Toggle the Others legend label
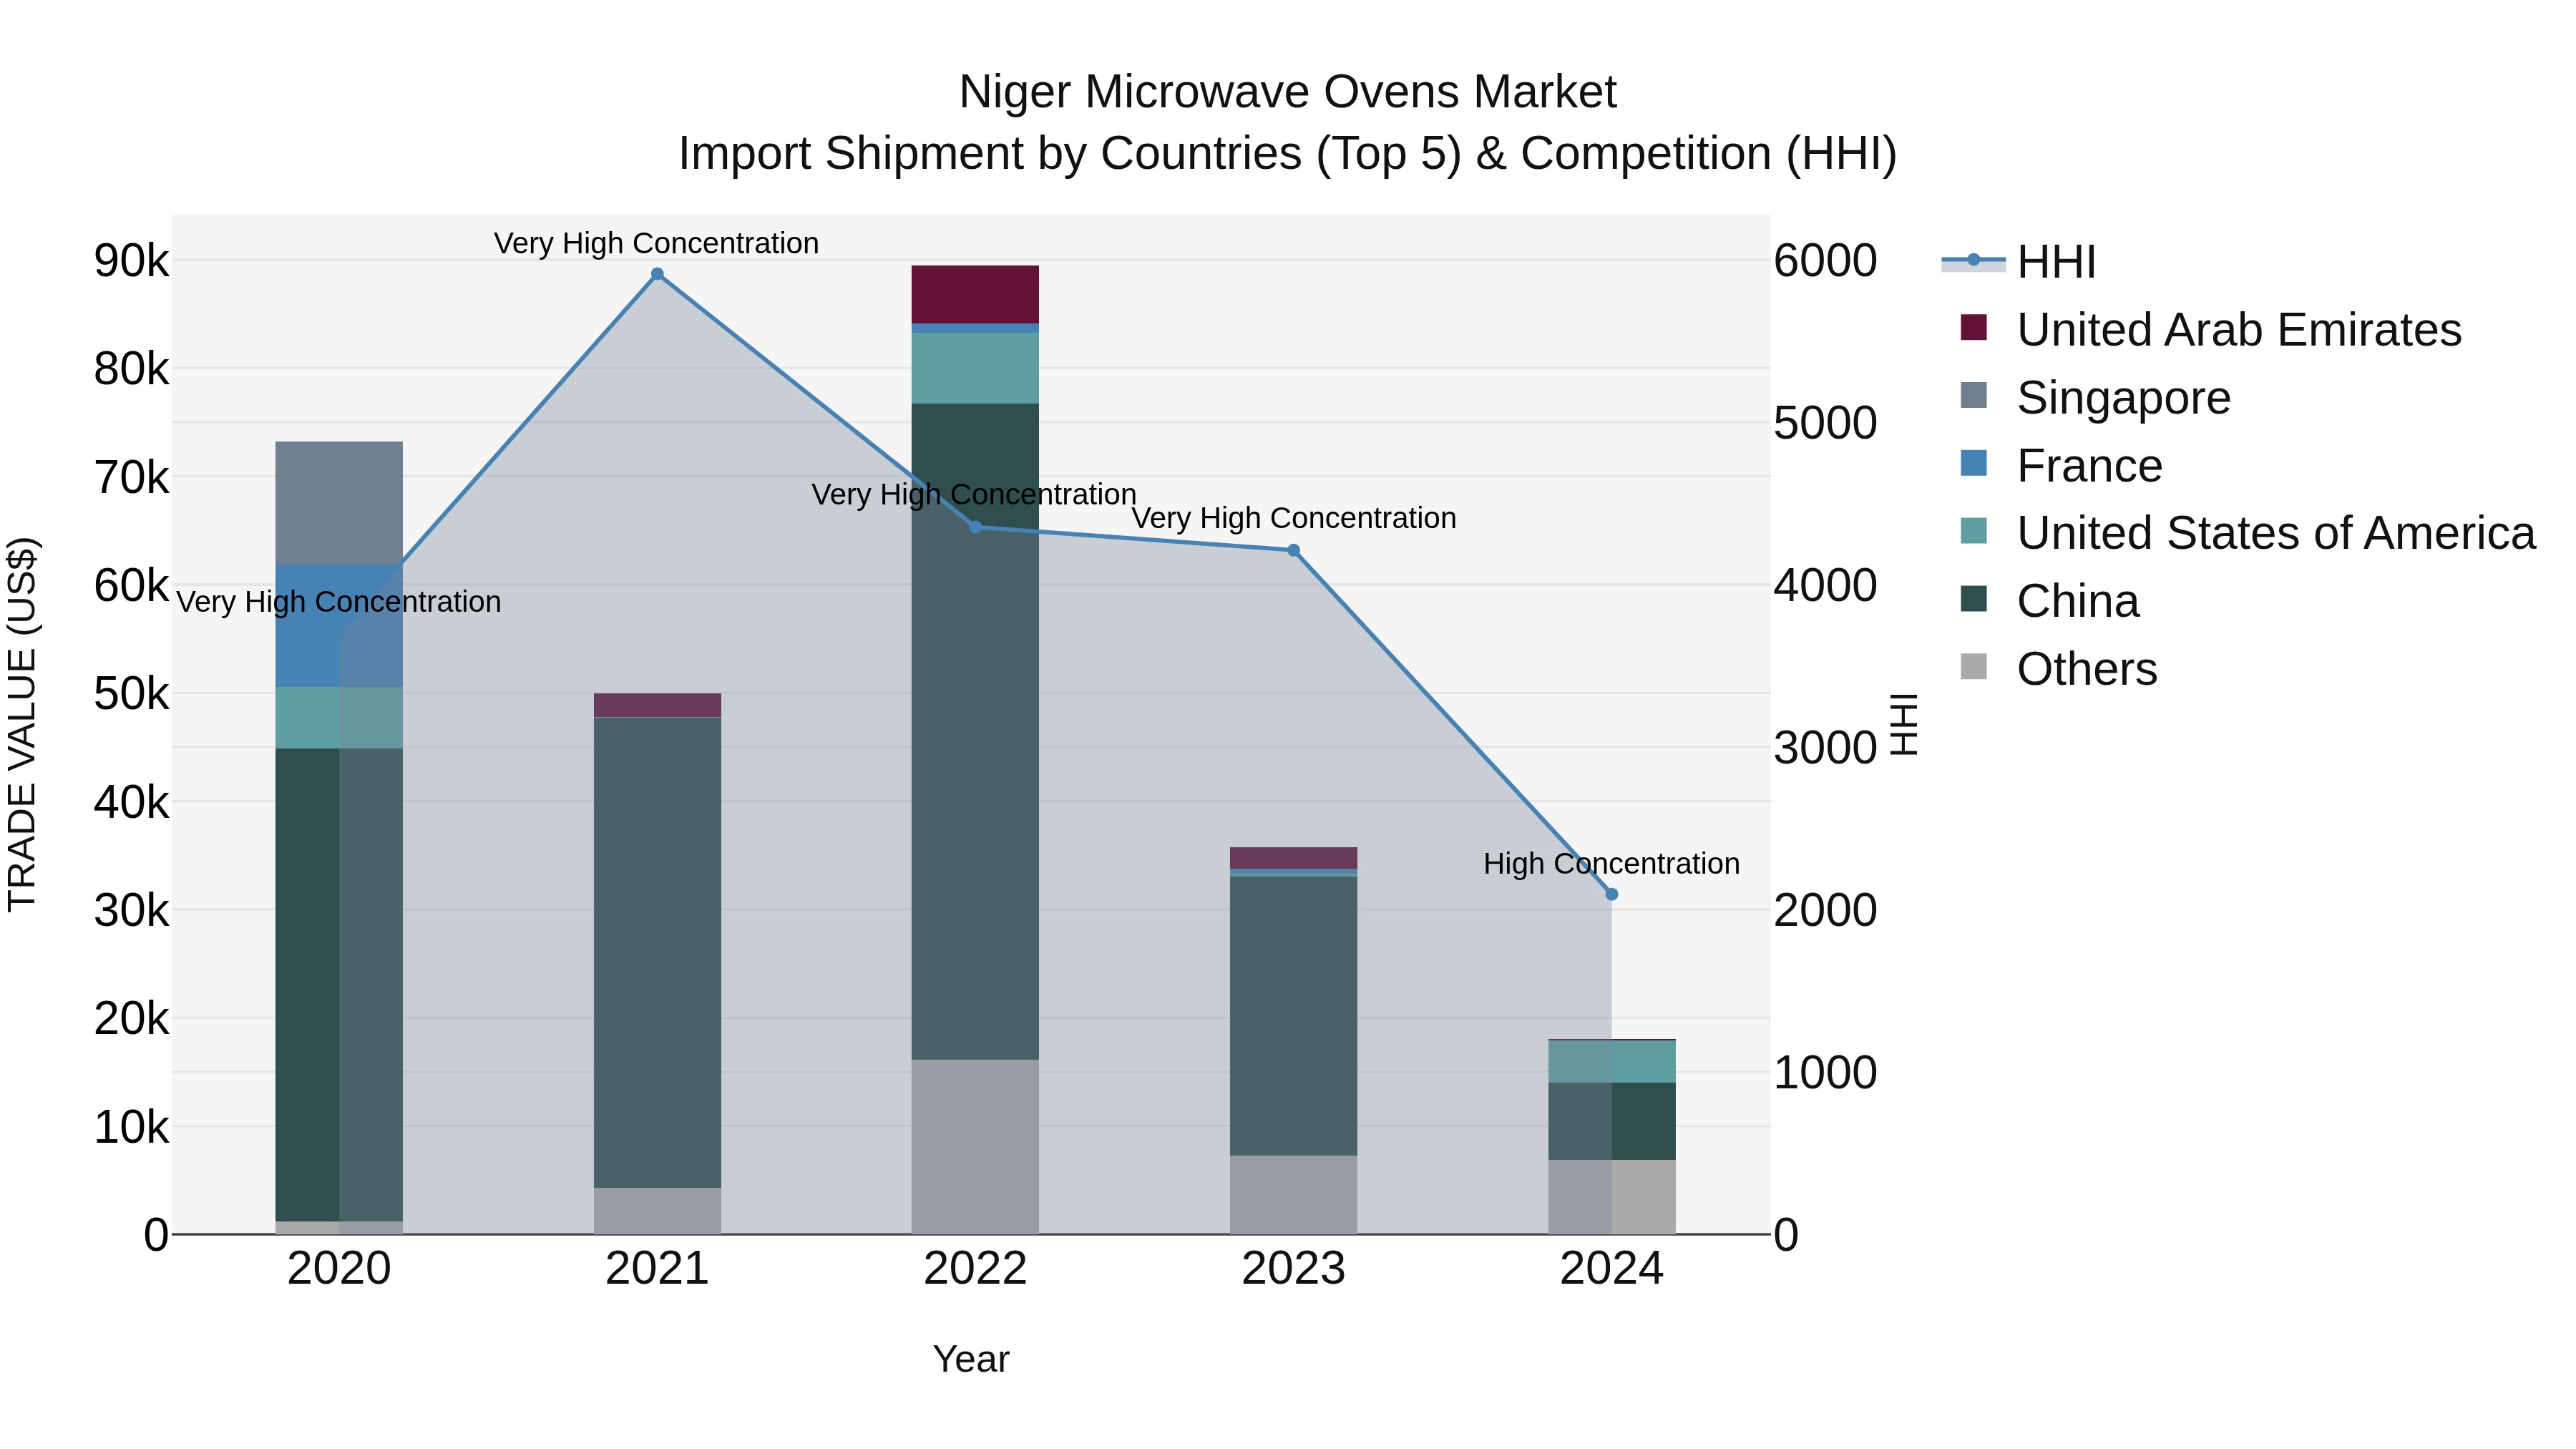This screenshot has height=1449, width=2576. 2087,669
